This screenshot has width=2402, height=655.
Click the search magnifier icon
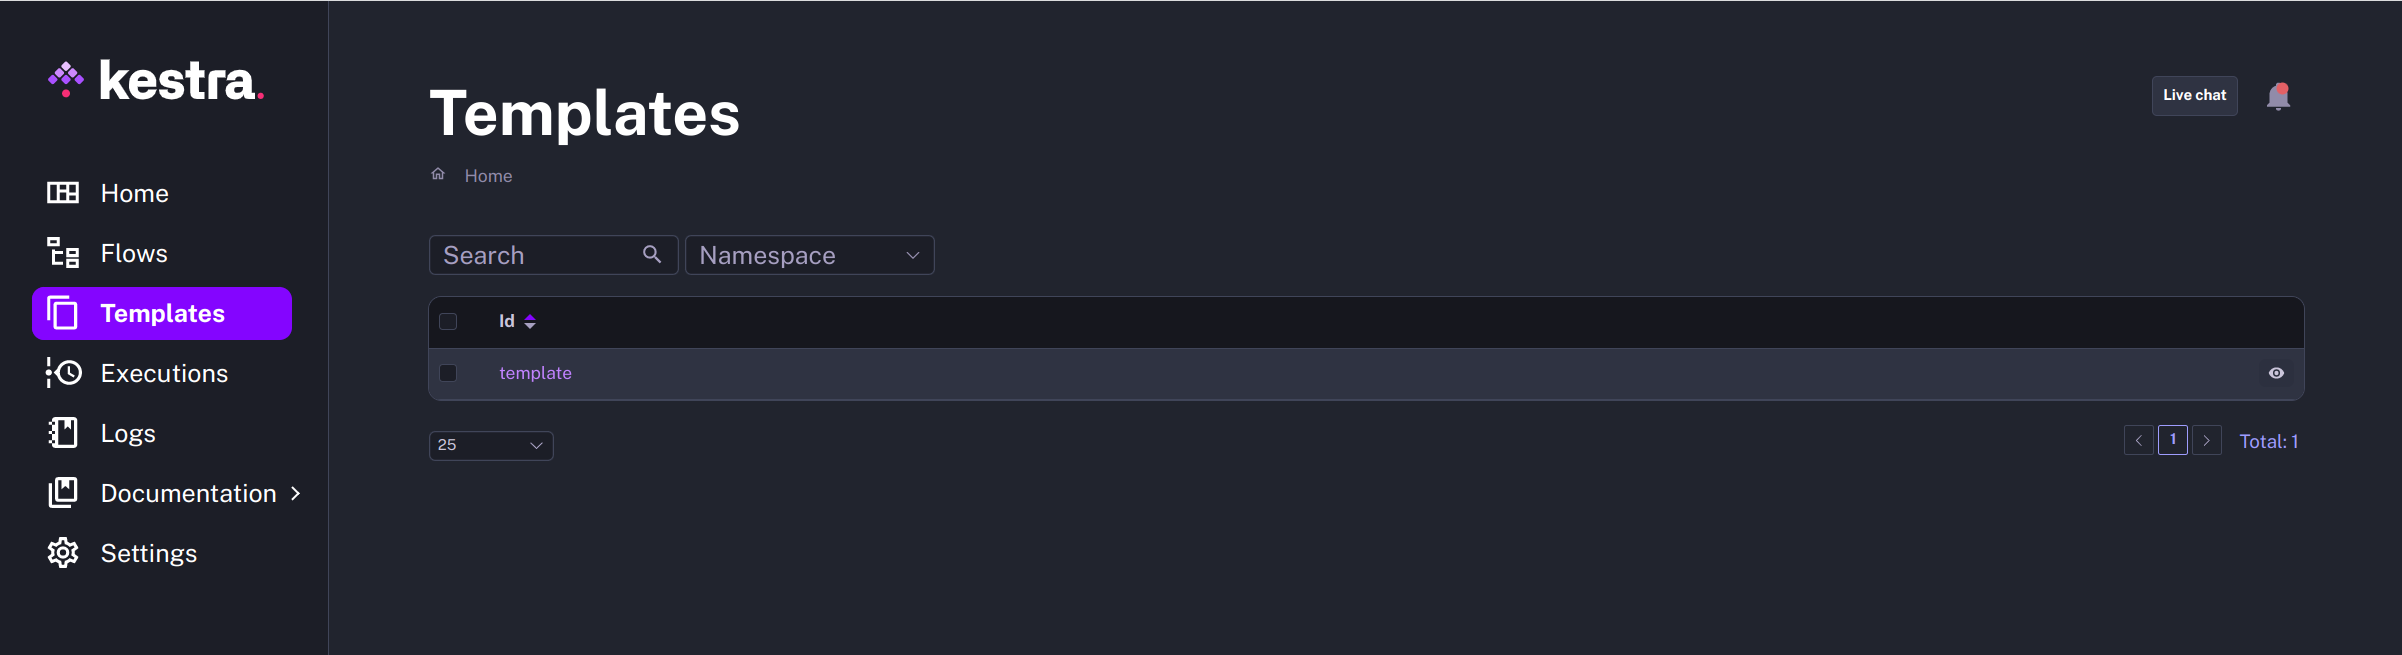pos(652,254)
